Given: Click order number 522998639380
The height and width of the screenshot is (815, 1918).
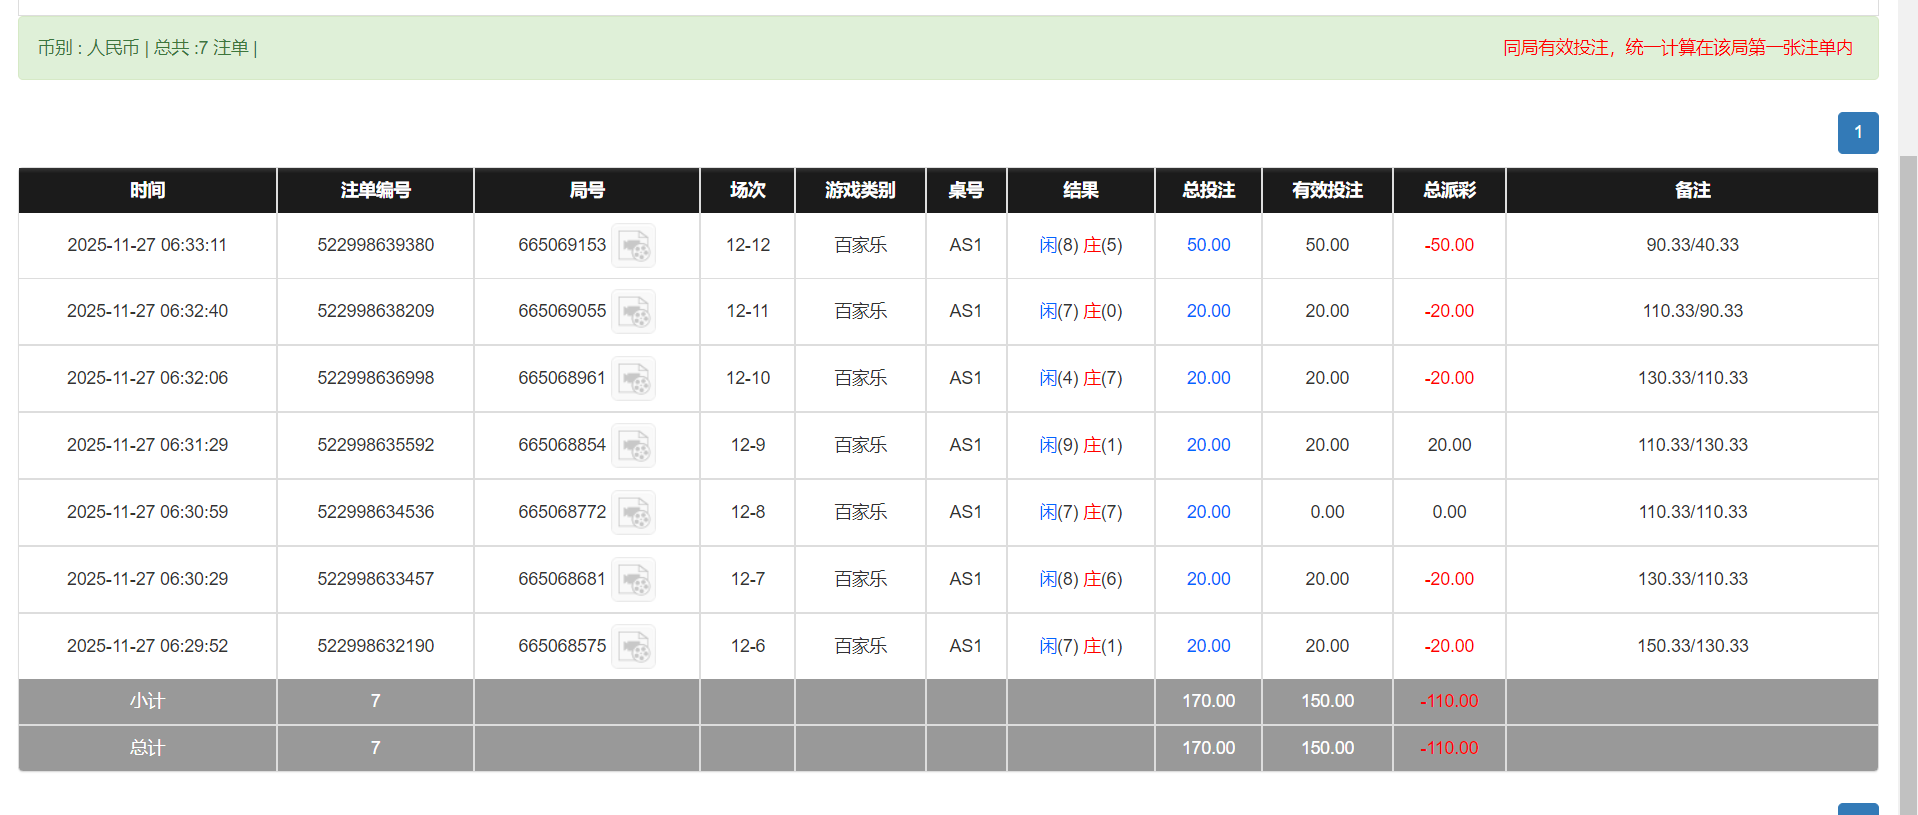Looking at the screenshot, I should tap(375, 245).
